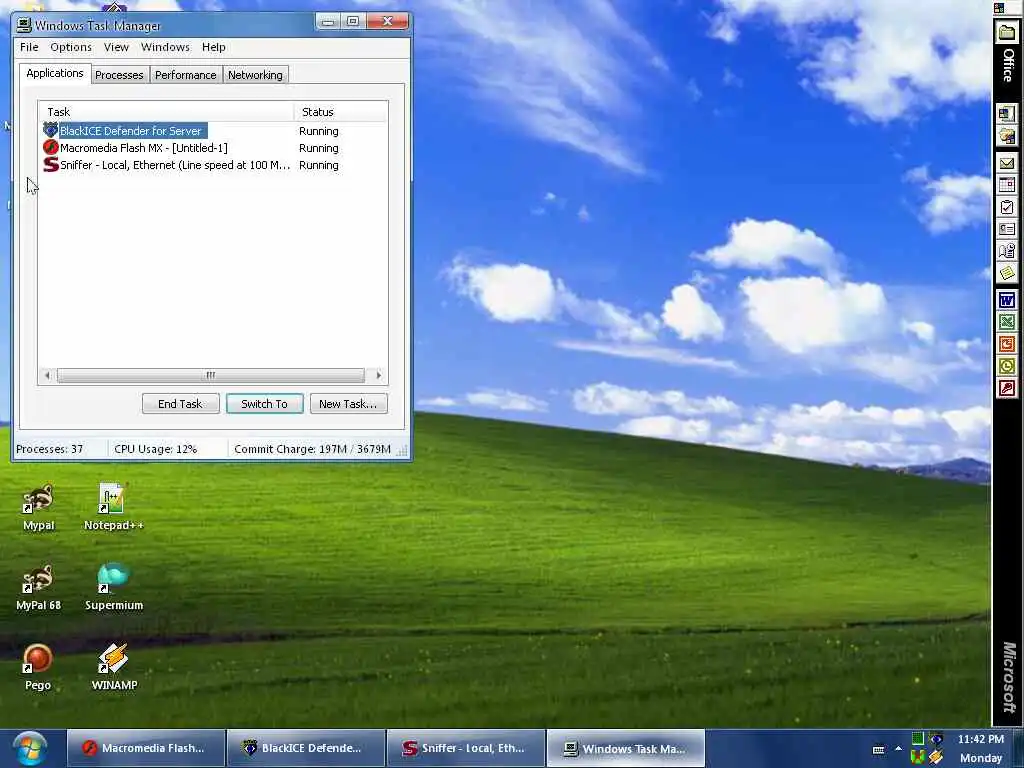Launch Outlook from the Office shortcut bar

pos(1007,366)
